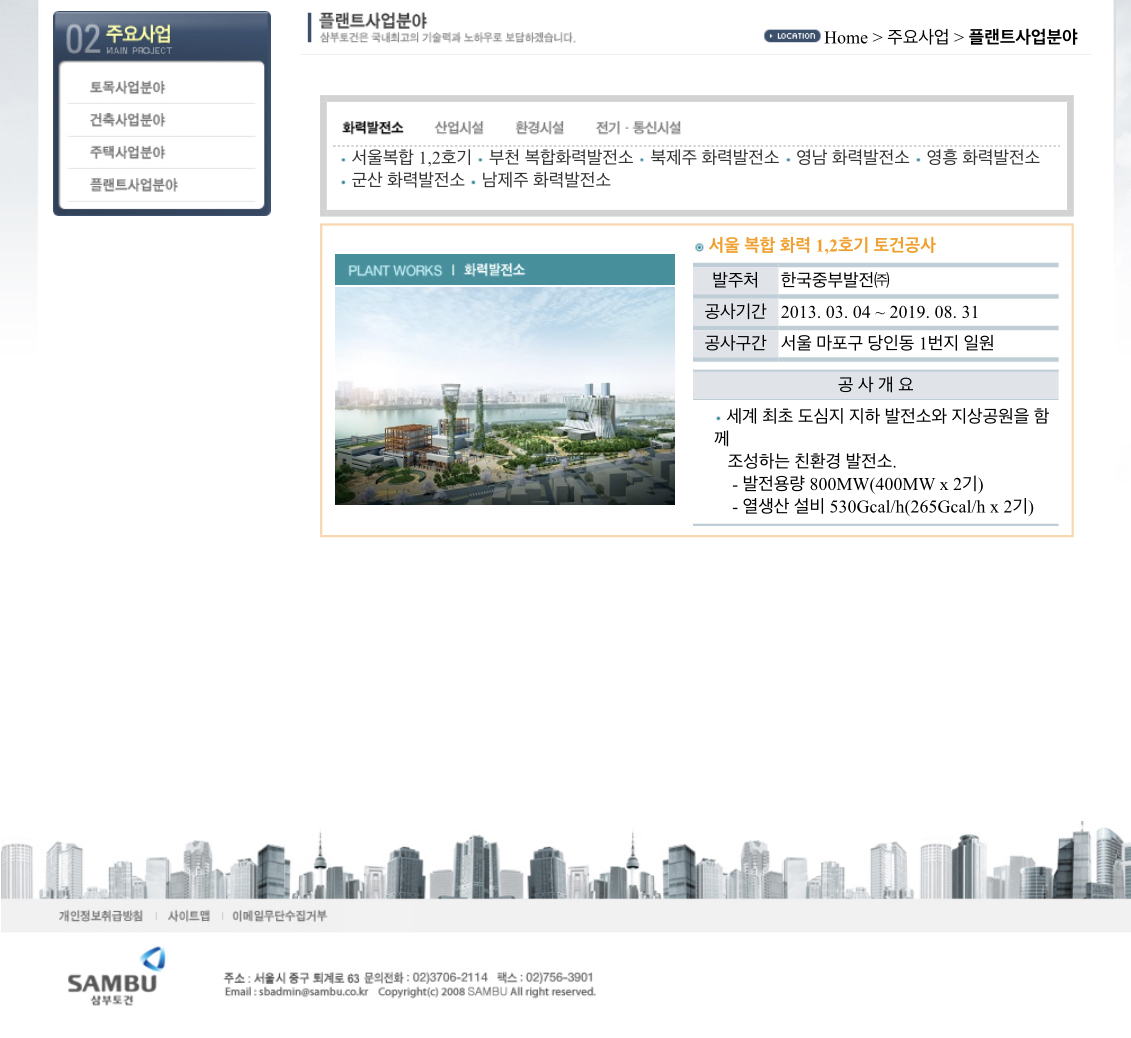Open 토목사업분야 in sidebar menu
This screenshot has width=1131, height=1038.
tap(127, 87)
